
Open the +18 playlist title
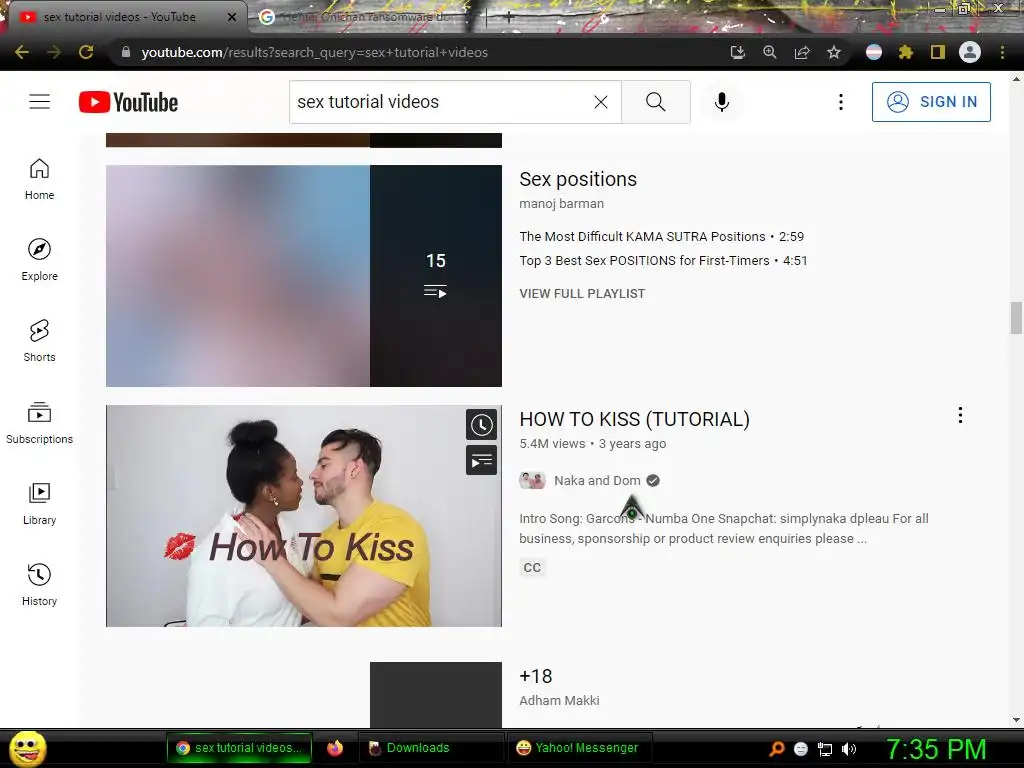pos(536,676)
